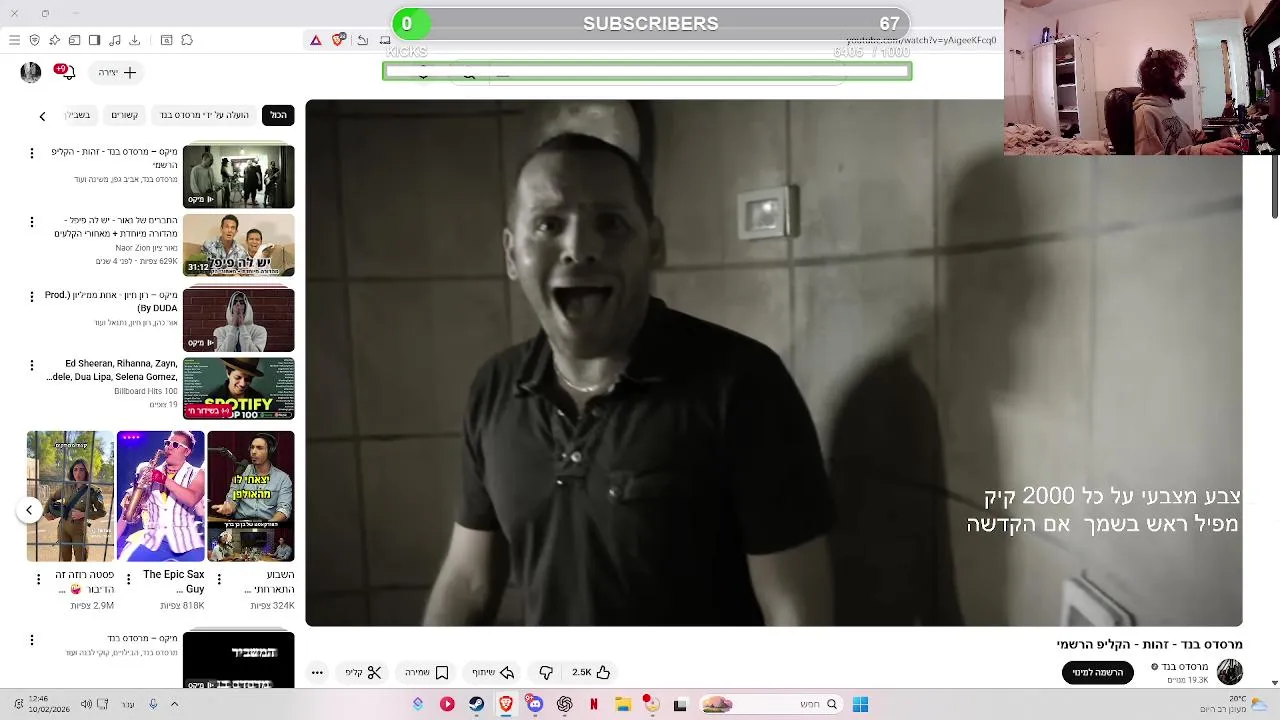The width and height of the screenshot is (1280, 720).
Task: Open the volume speaker tray icon
Action: pos(86,704)
